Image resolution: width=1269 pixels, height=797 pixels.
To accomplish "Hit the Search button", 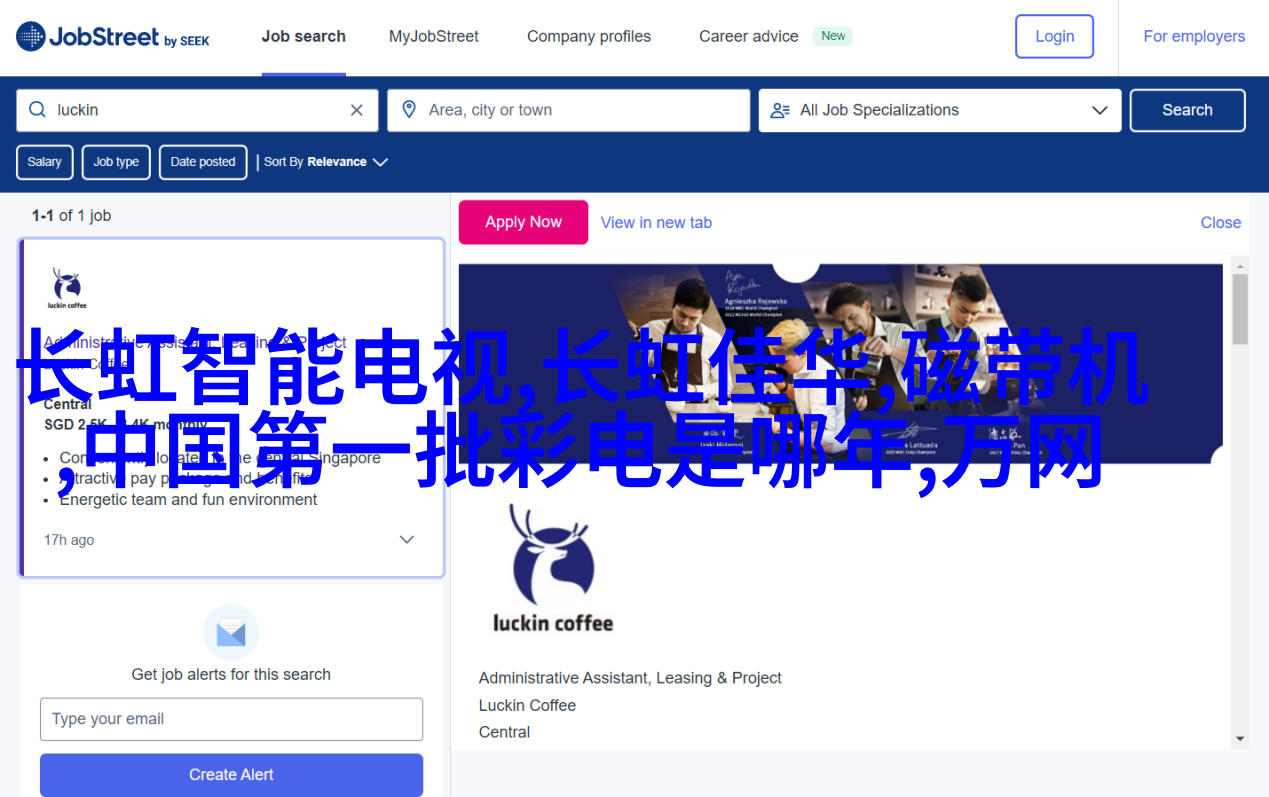I will 1187,110.
